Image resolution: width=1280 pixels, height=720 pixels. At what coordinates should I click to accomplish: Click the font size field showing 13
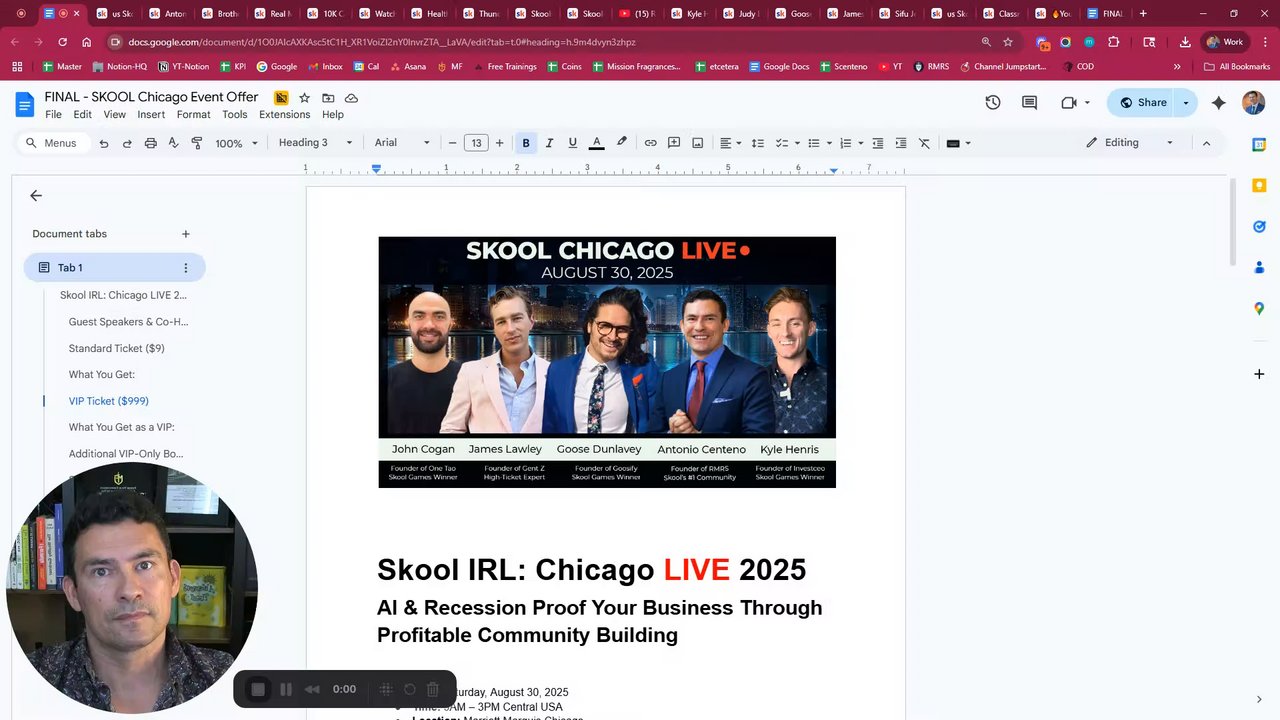[476, 143]
